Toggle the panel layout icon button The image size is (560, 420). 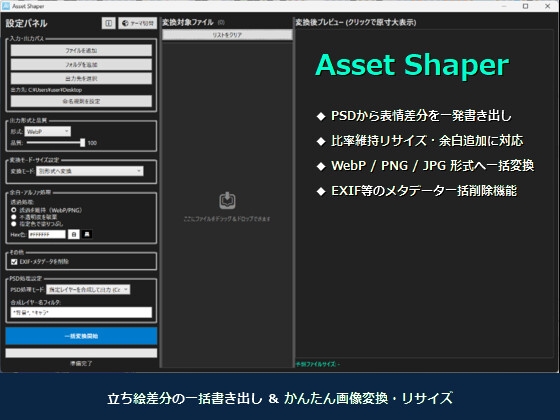(109, 23)
